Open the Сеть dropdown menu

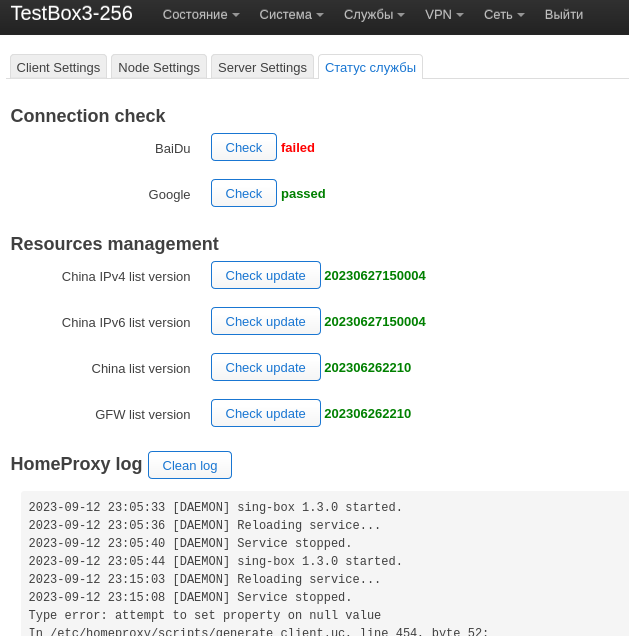pyautogui.click(x=504, y=15)
